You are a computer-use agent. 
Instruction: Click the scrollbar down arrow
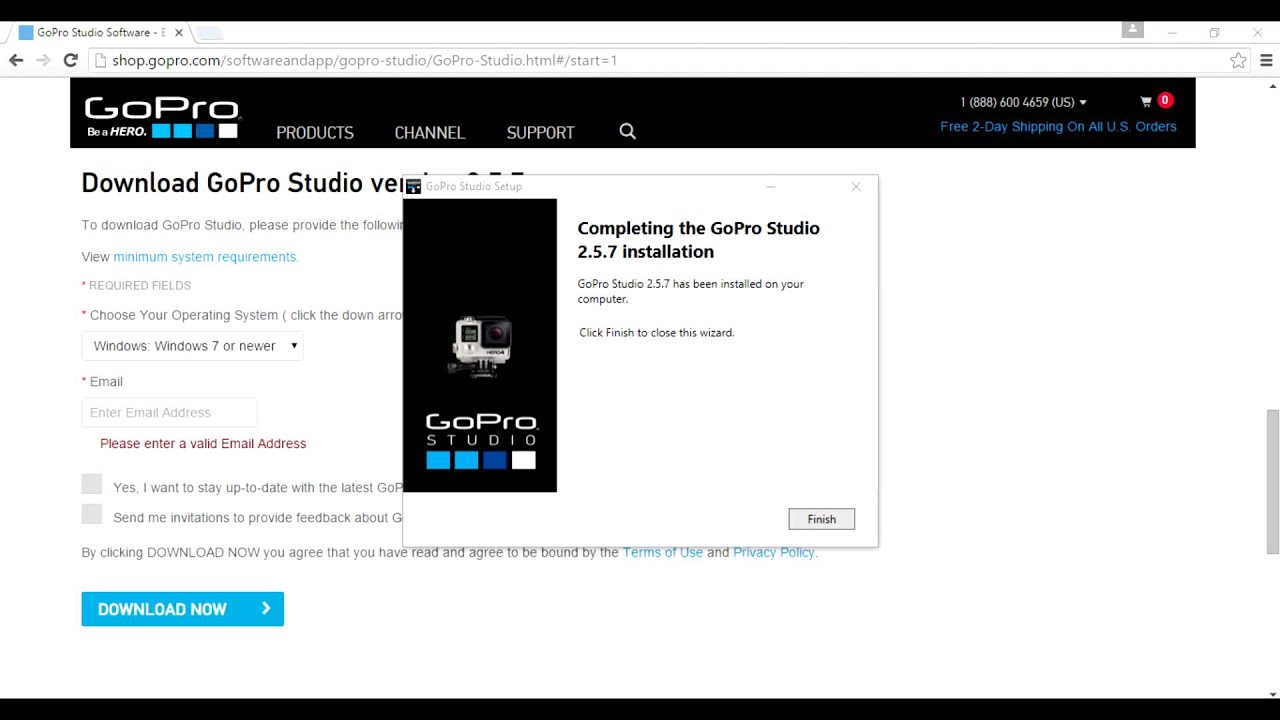click(x=1272, y=692)
